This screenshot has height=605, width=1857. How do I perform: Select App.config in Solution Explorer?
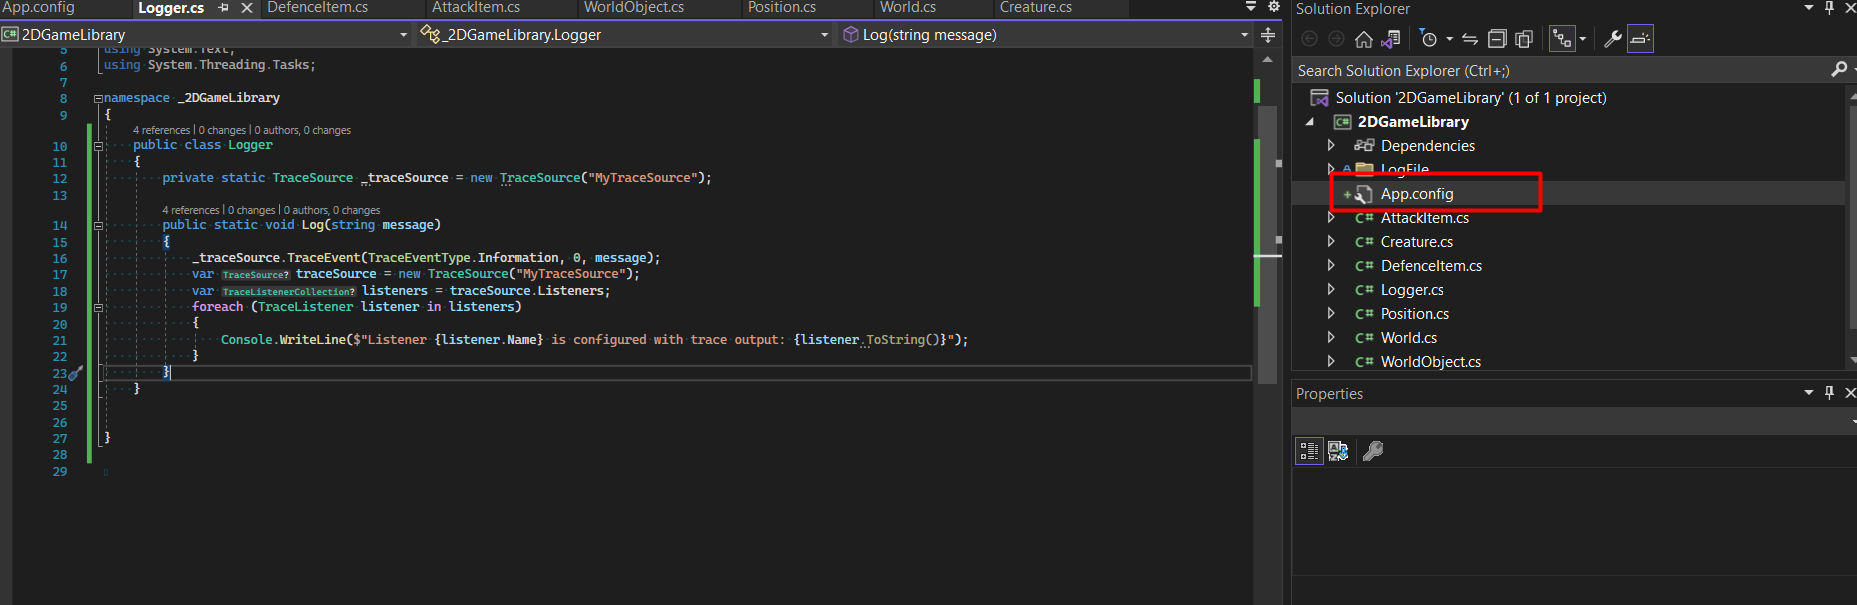[x=1417, y=194]
